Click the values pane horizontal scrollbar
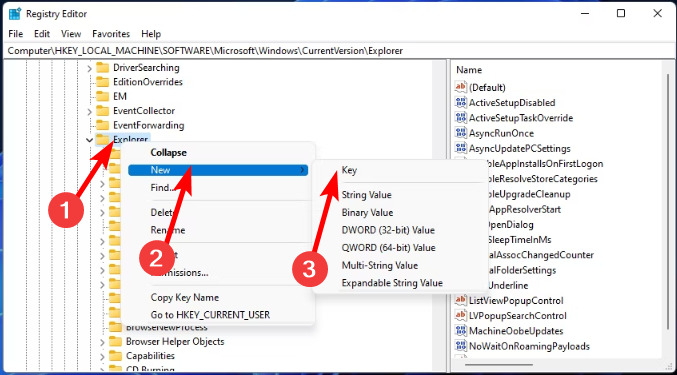 click(x=499, y=365)
